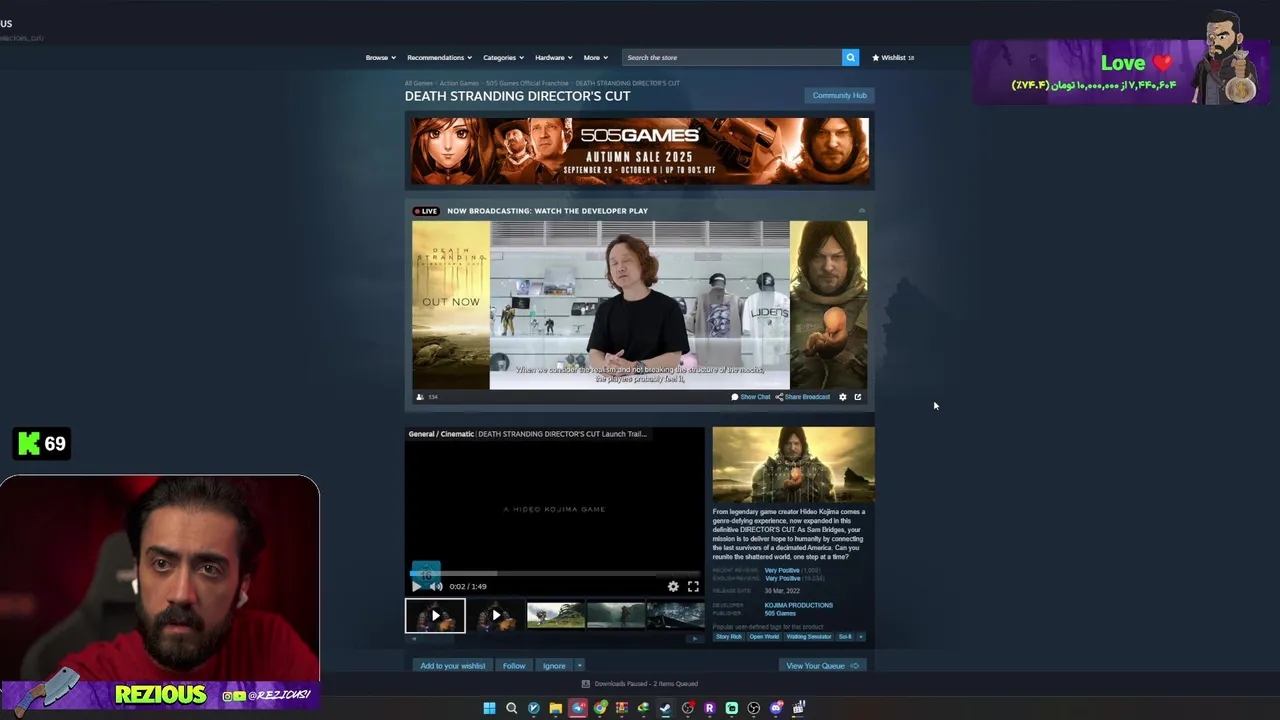
Task: Open the green square app in taskbar
Action: click(731, 708)
